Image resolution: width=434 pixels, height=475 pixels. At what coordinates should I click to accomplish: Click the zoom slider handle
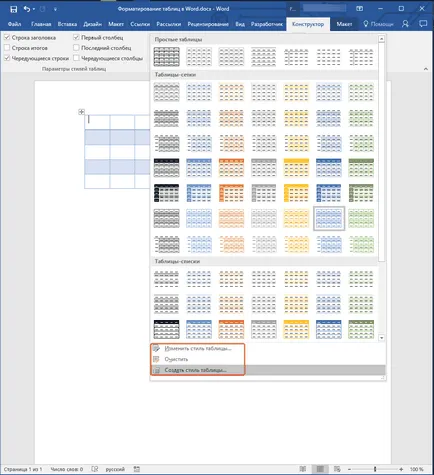375,469
